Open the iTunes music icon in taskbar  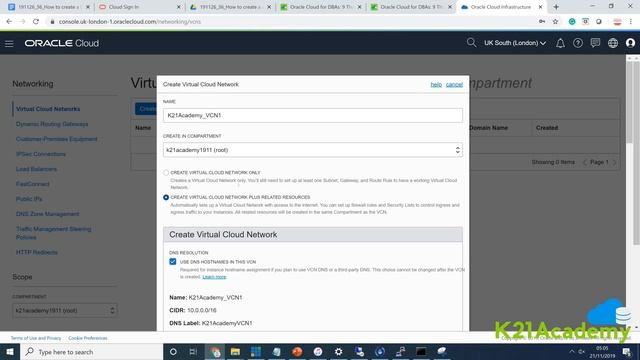[x=318, y=351]
